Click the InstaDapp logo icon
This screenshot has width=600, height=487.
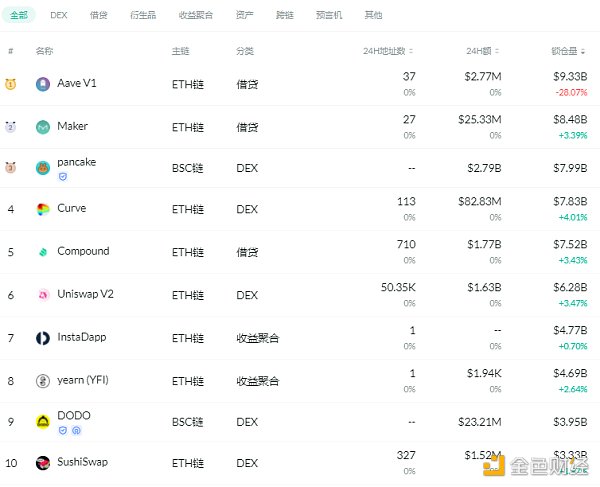pyautogui.click(x=43, y=338)
